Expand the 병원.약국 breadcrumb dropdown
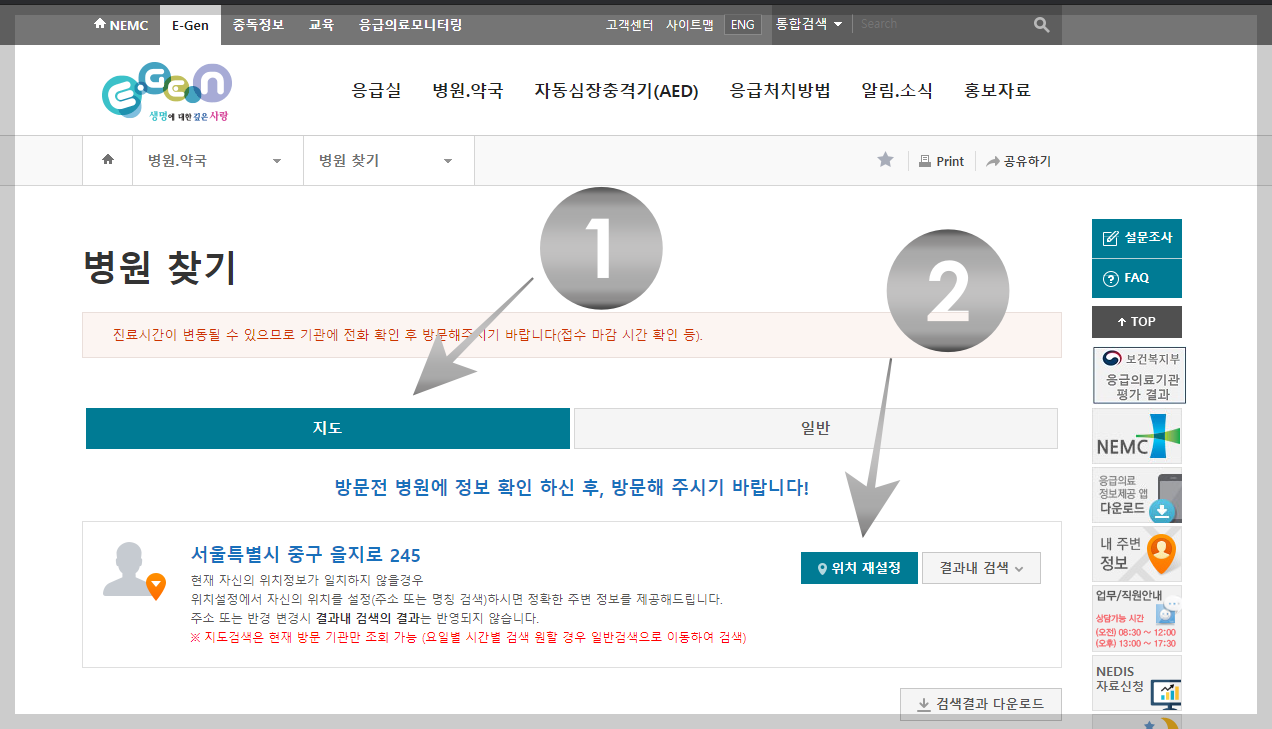Viewport: 1272px width, 729px height. (x=217, y=160)
